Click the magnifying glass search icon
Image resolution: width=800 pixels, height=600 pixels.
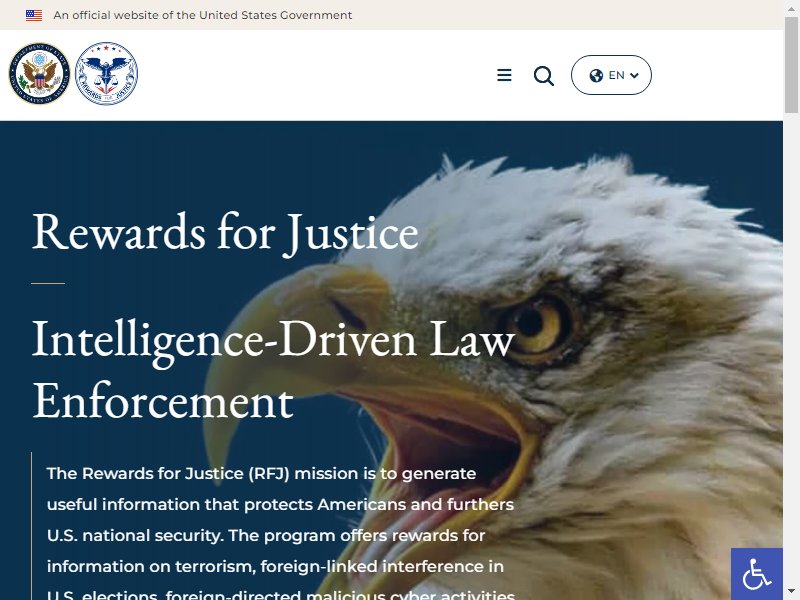(544, 76)
